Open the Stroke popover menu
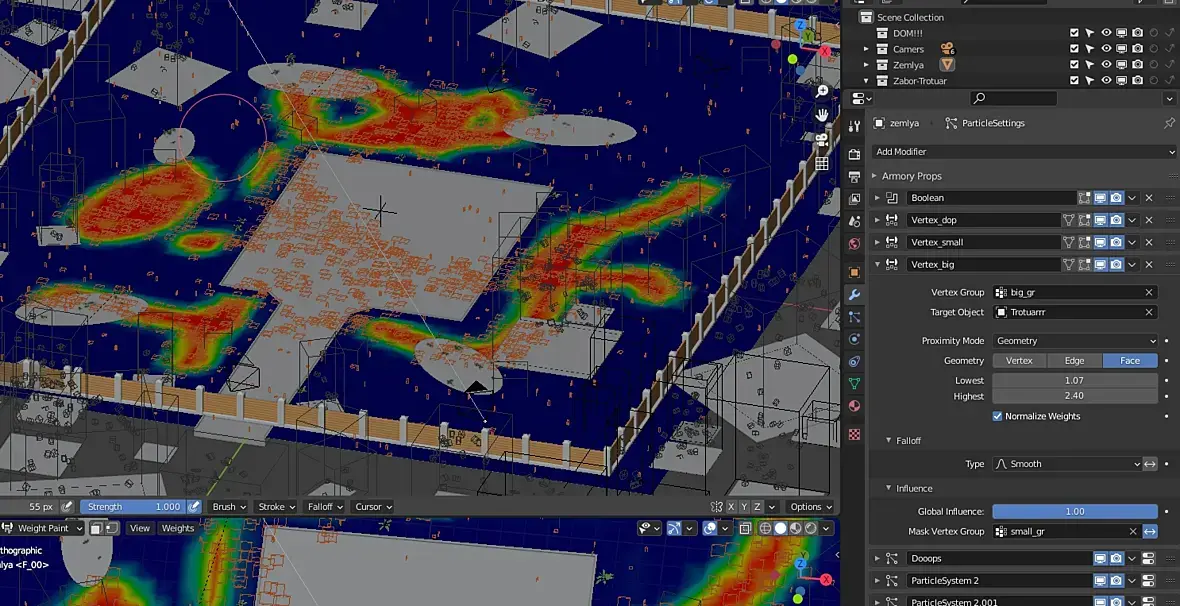The width and height of the screenshot is (1180, 606). [x=276, y=507]
